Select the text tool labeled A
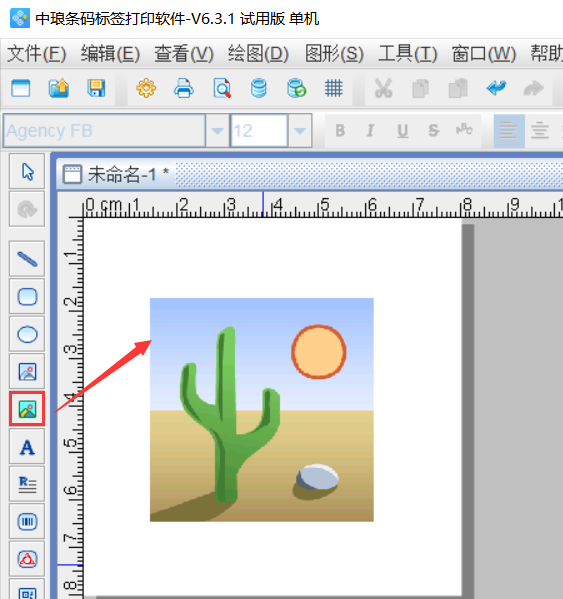The height and width of the screenshot is (599, 563). point(27,447)
